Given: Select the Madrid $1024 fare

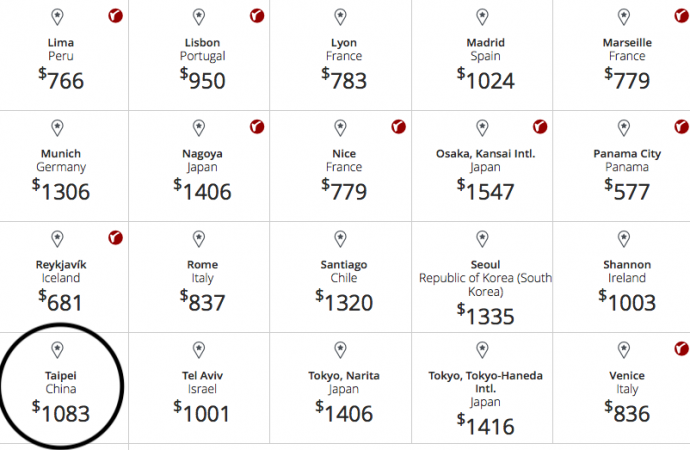Looking at the screenshot, I should tap(485, 80).
